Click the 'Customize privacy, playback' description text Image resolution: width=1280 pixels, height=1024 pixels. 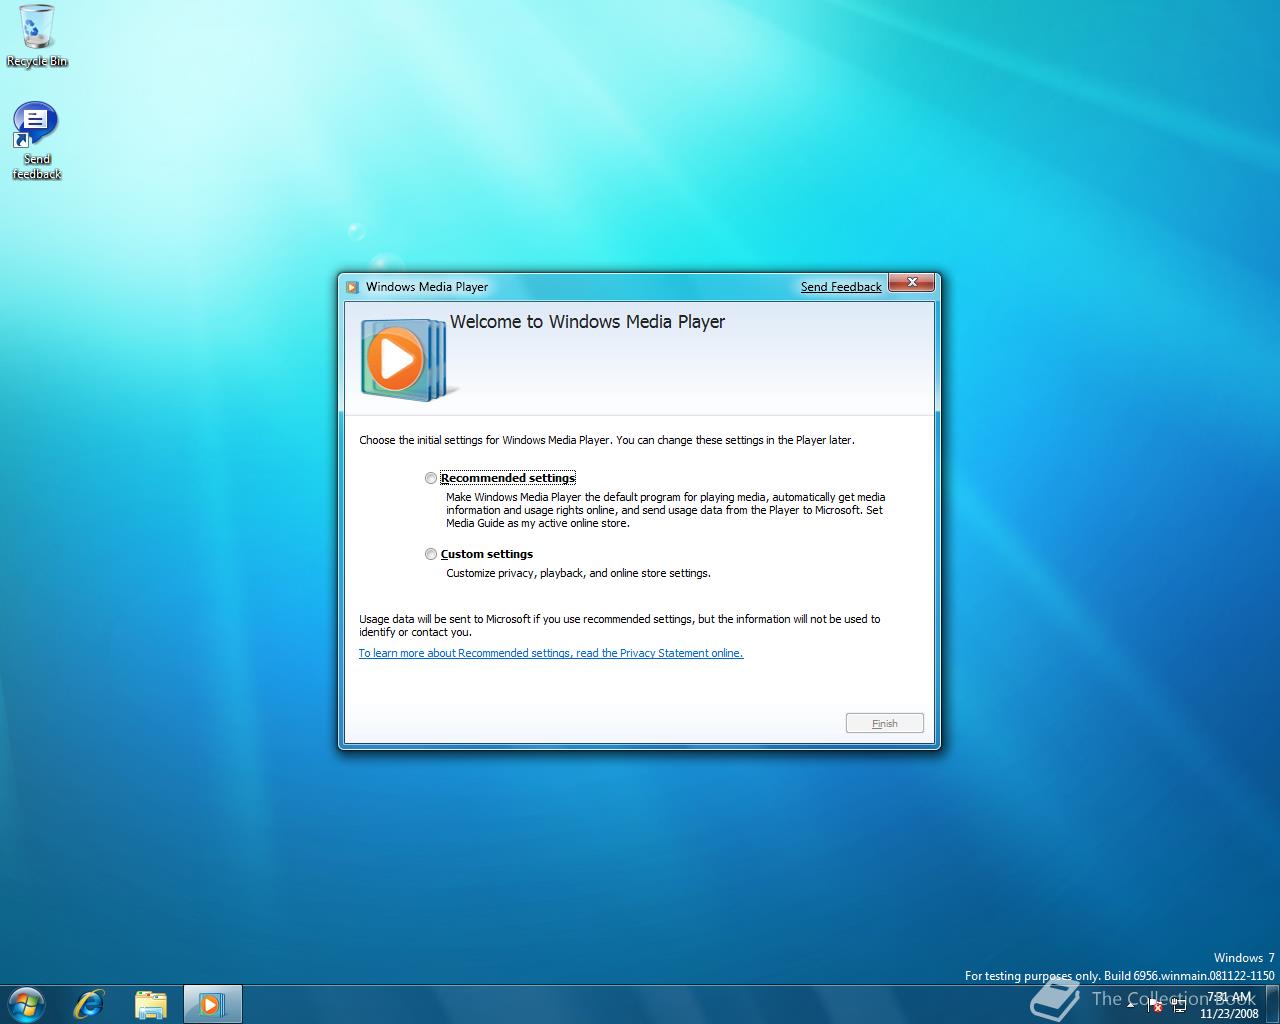point(578,573)
